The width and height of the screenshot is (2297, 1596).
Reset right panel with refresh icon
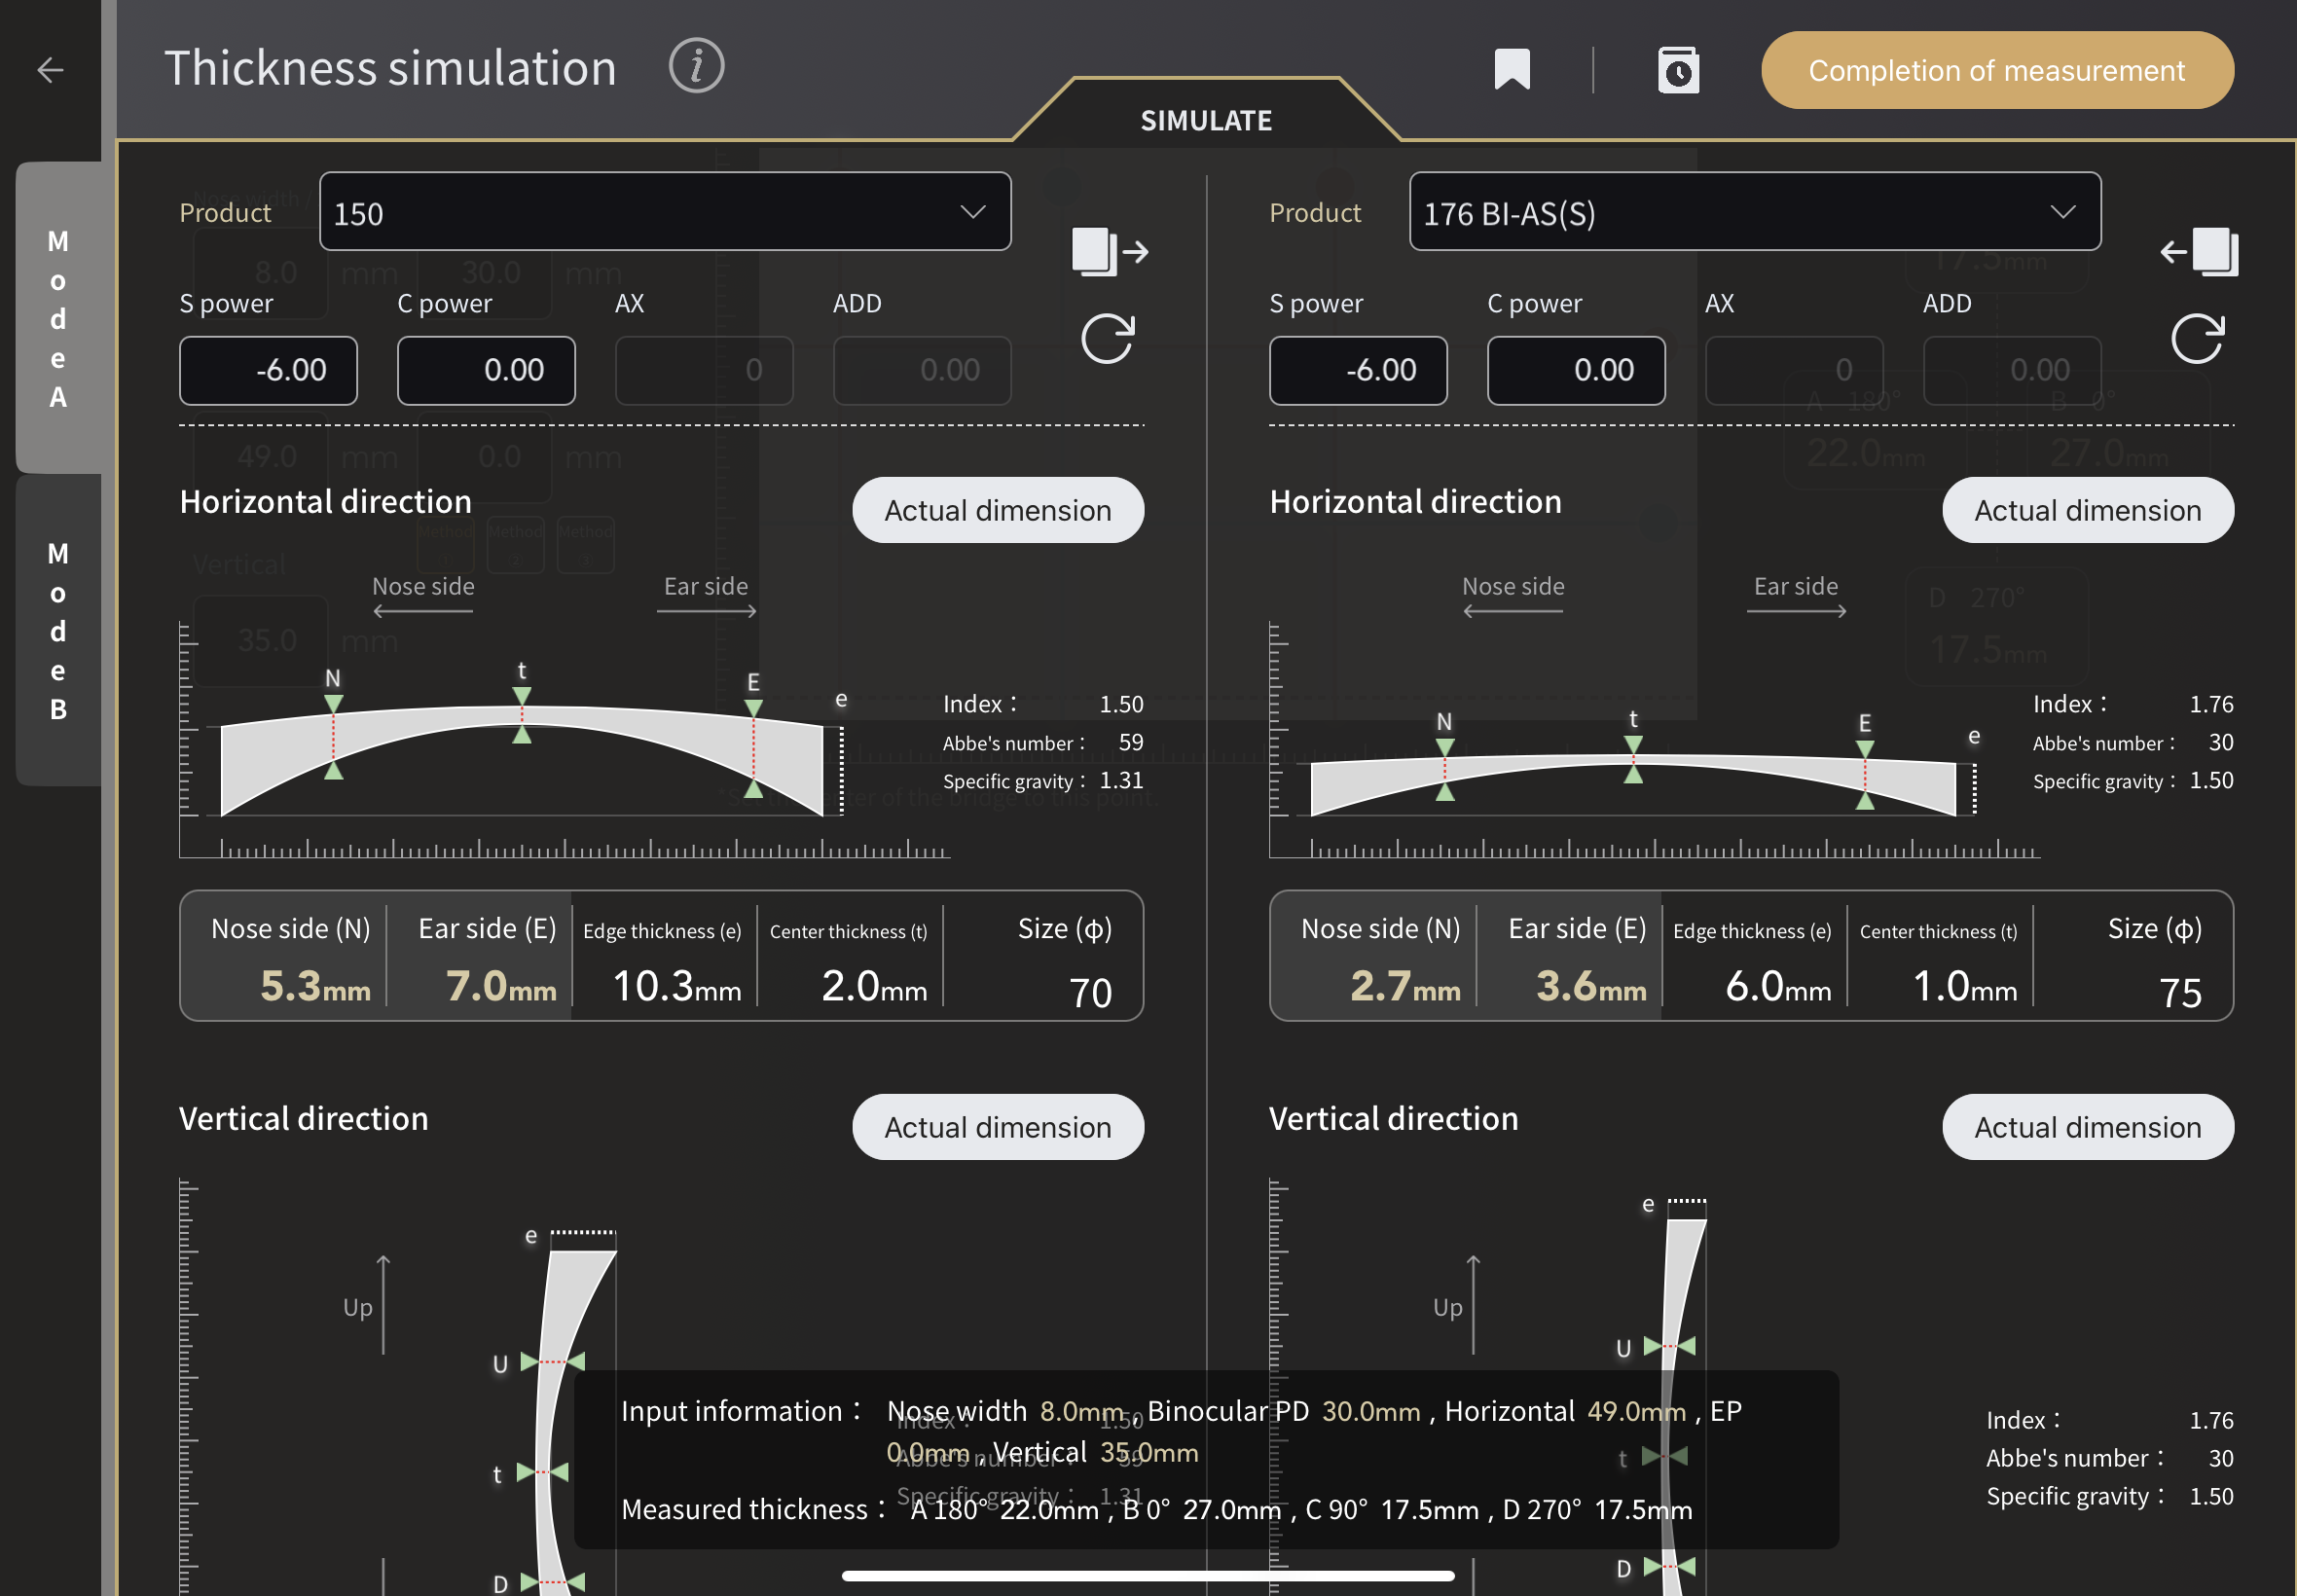click(2198, 339)
